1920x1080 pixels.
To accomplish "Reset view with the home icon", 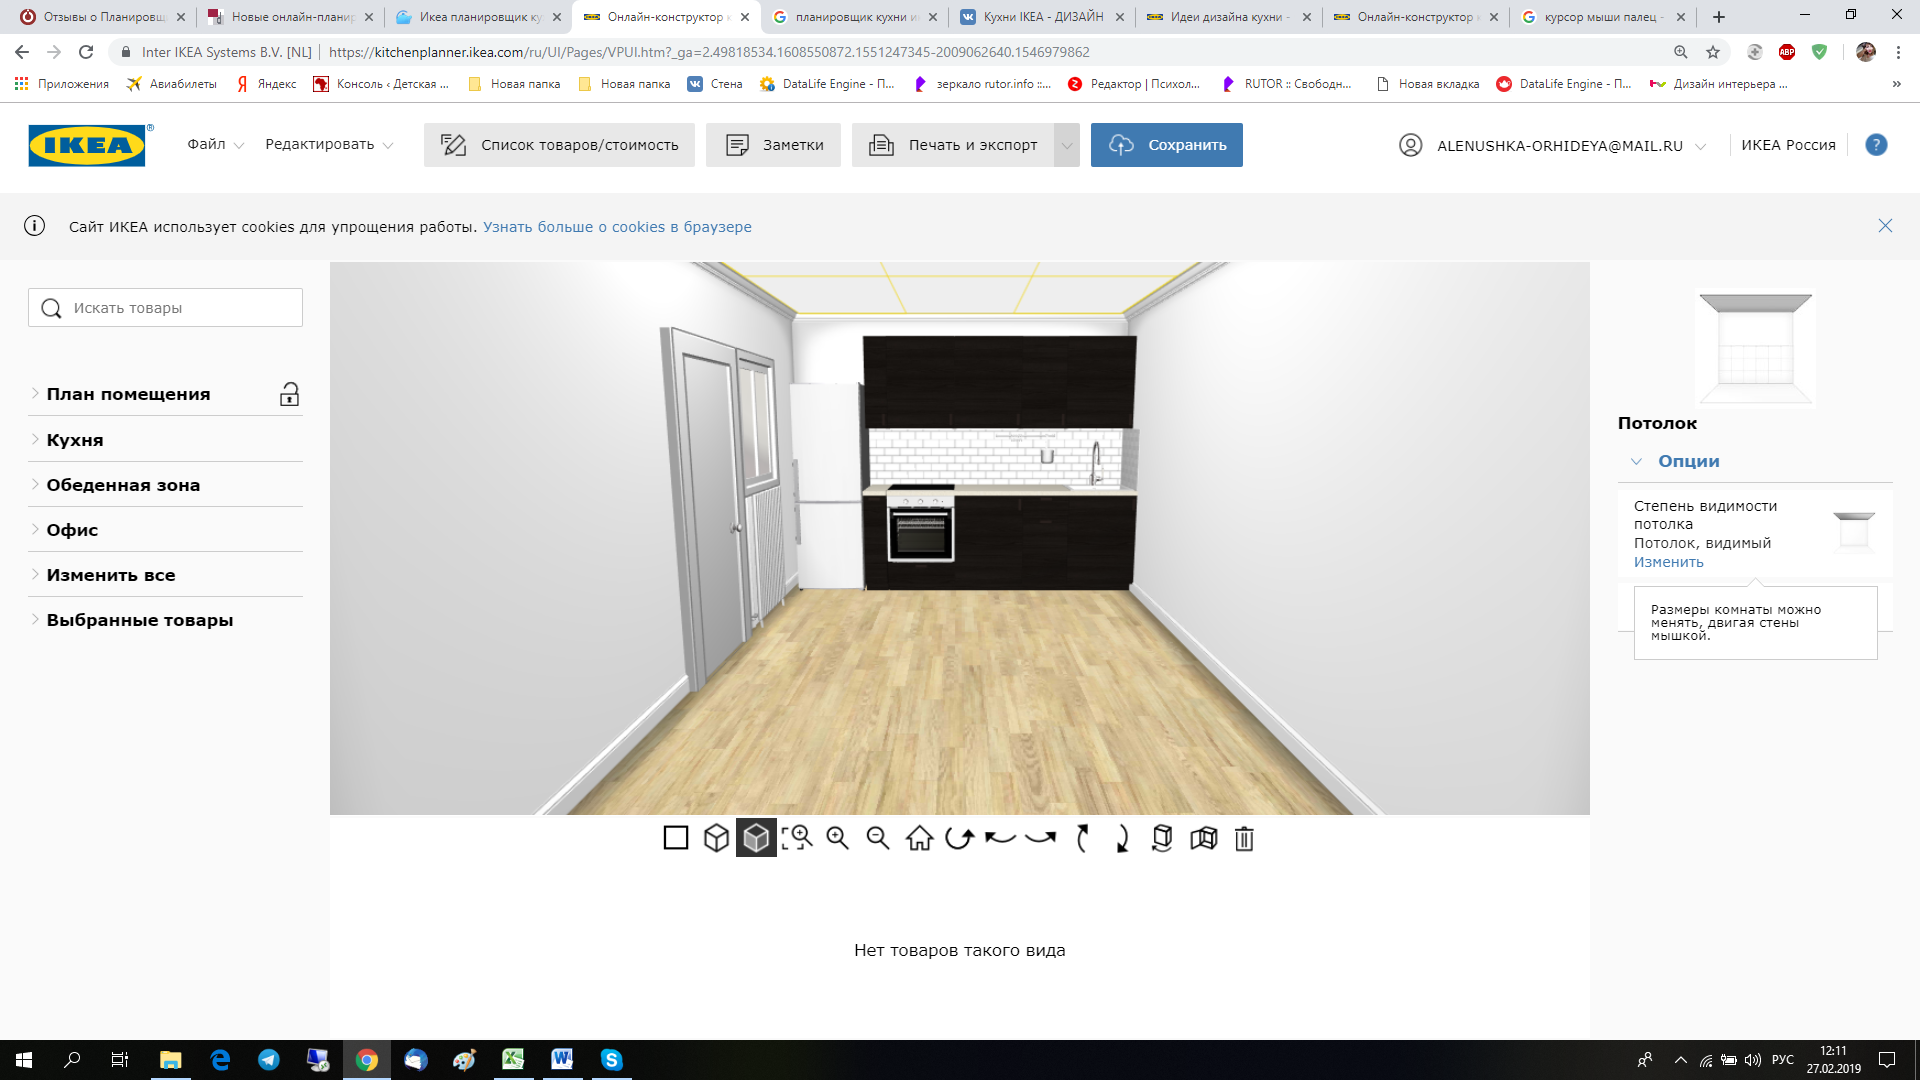I will coord(919,838).
